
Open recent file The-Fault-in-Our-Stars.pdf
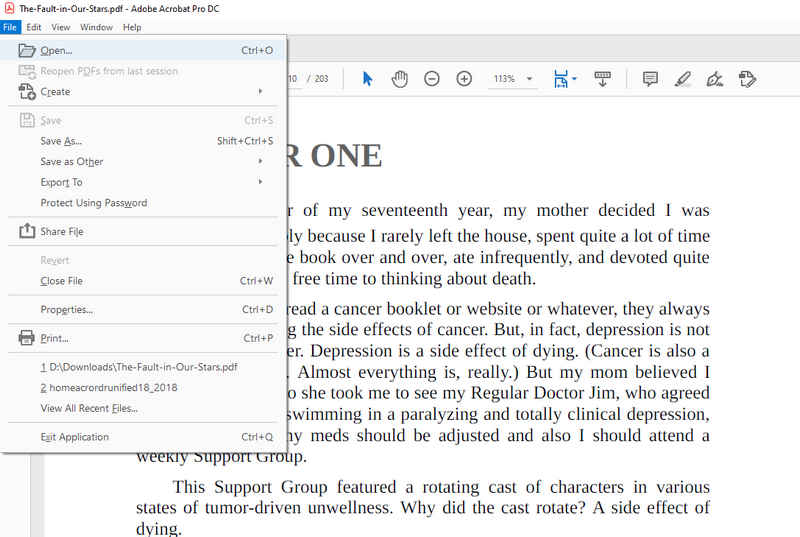coord(138,367)
